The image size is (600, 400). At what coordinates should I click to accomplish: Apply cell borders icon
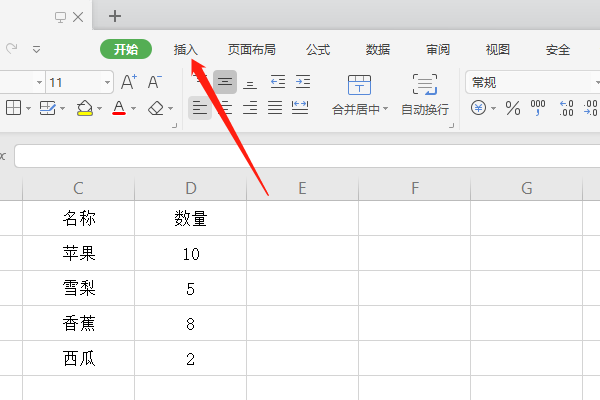13,108
